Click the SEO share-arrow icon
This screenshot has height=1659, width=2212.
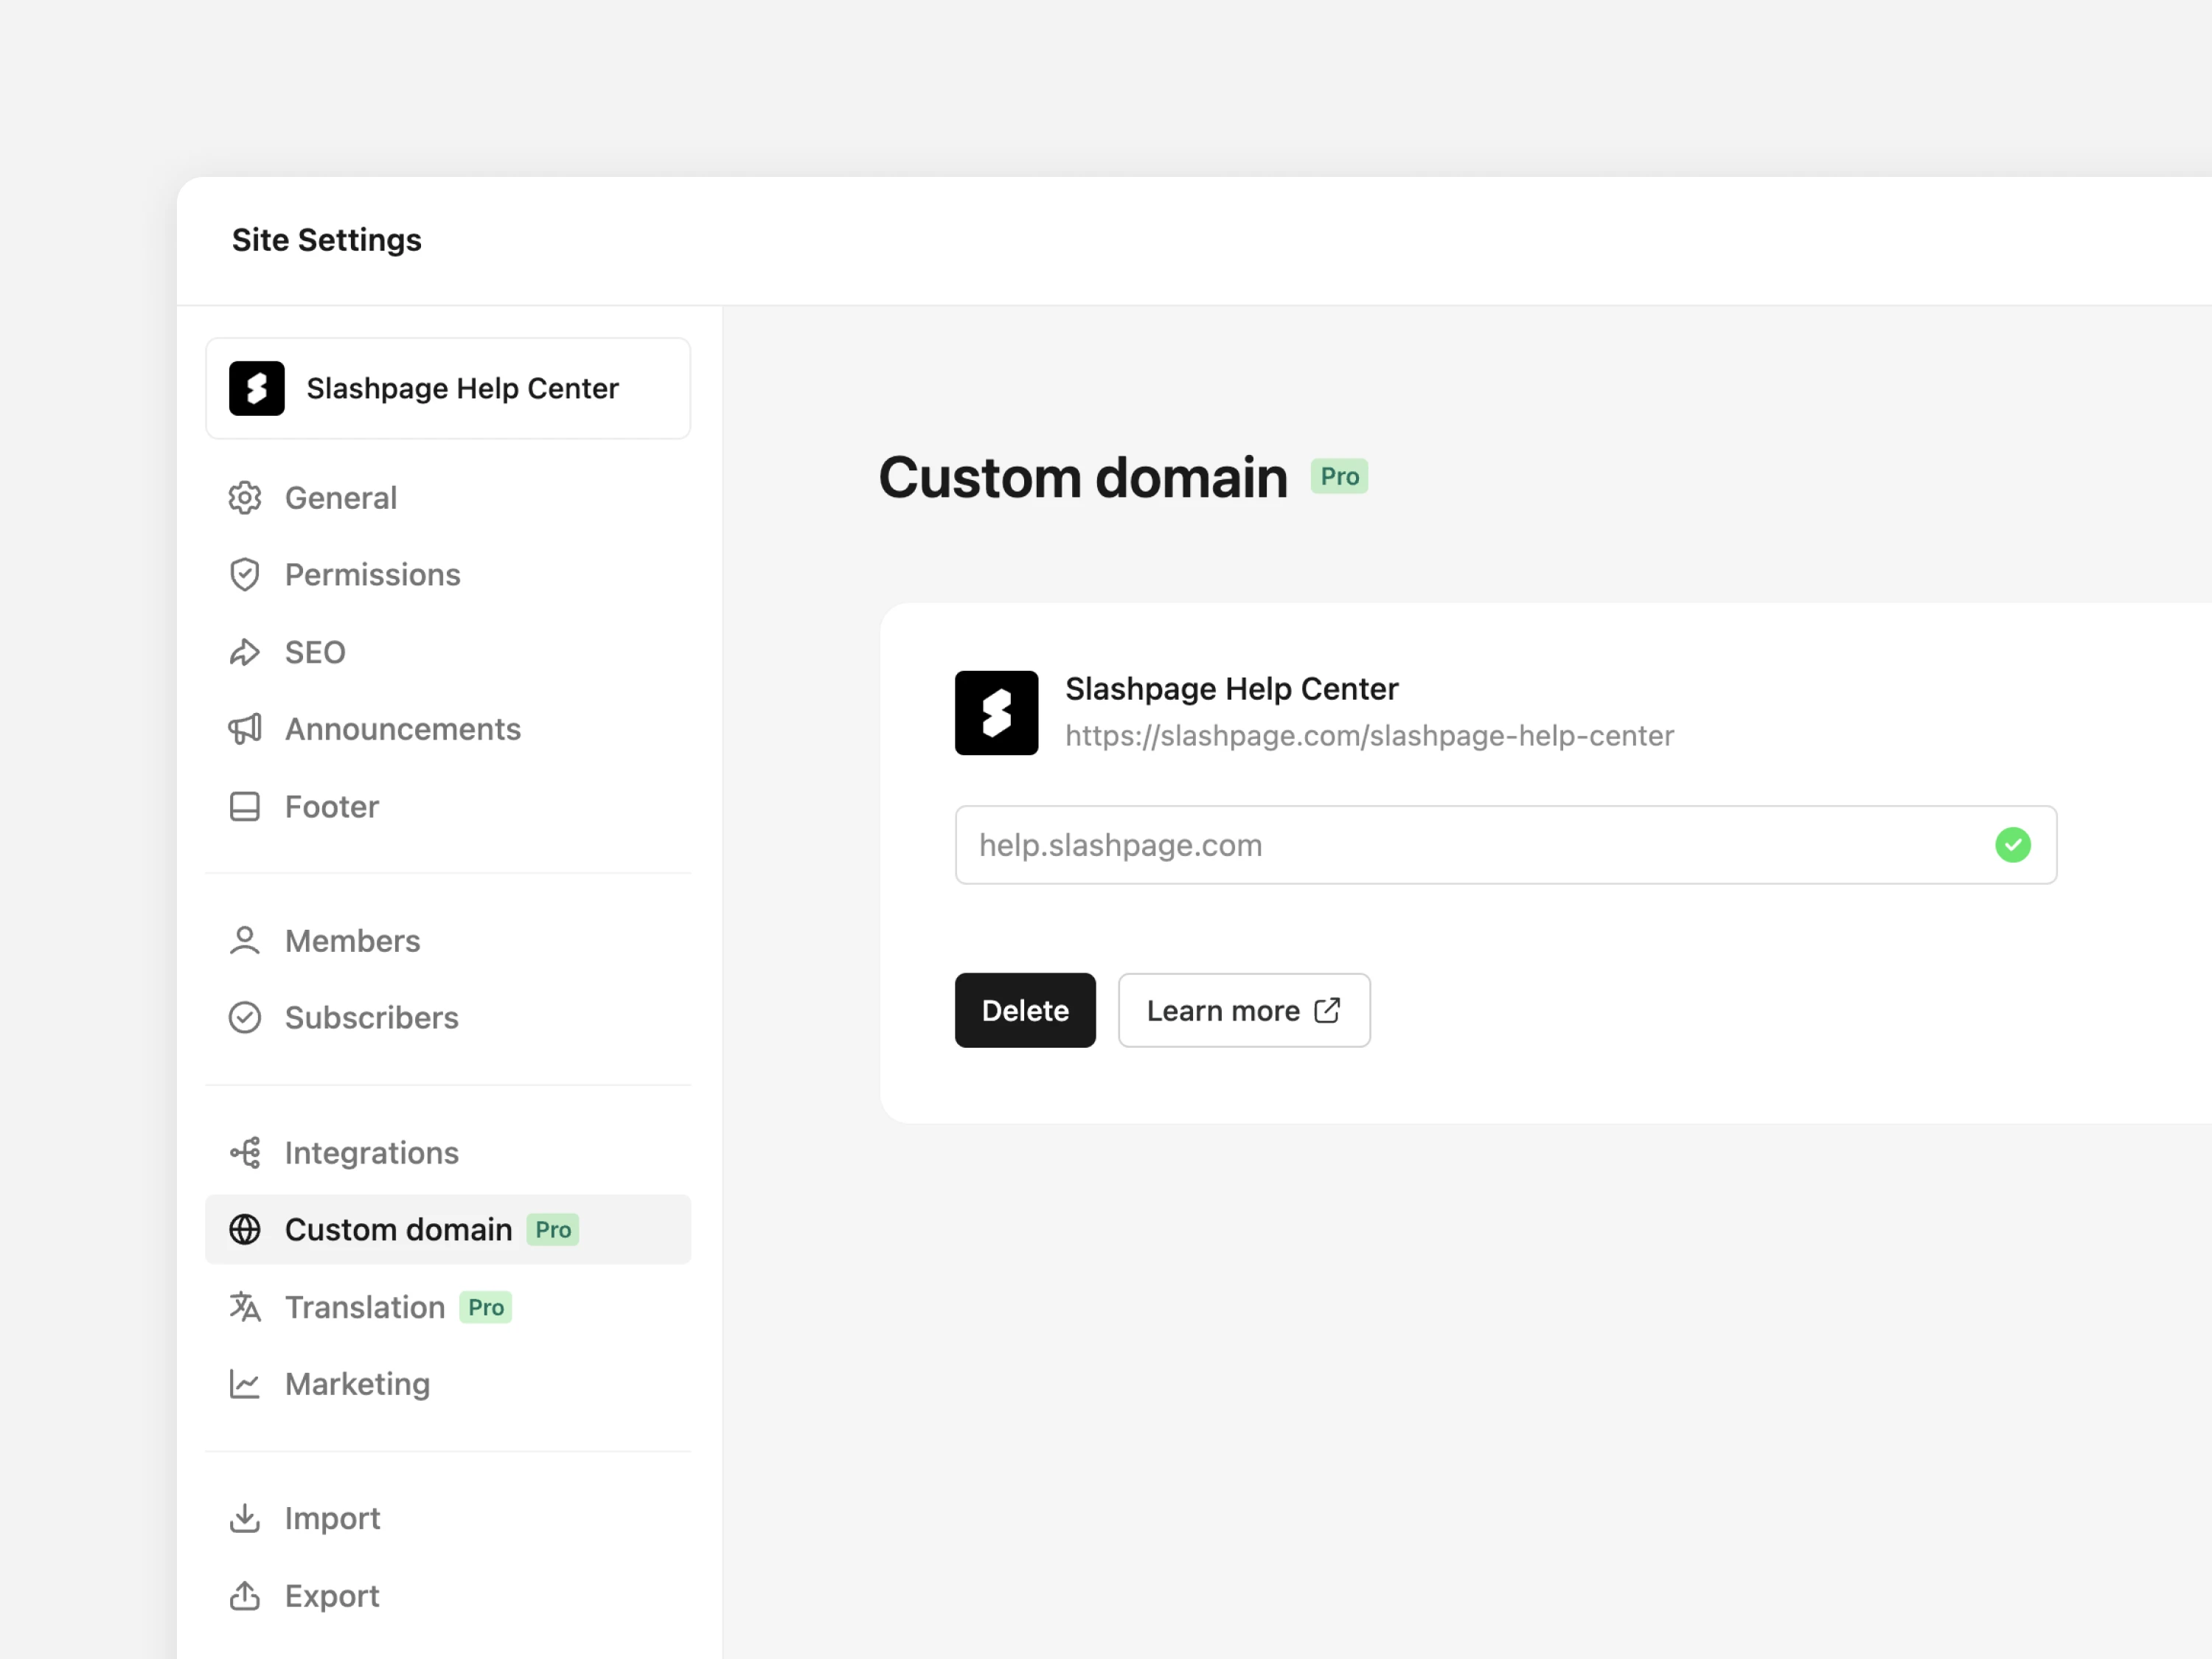[x=245, y=652]
